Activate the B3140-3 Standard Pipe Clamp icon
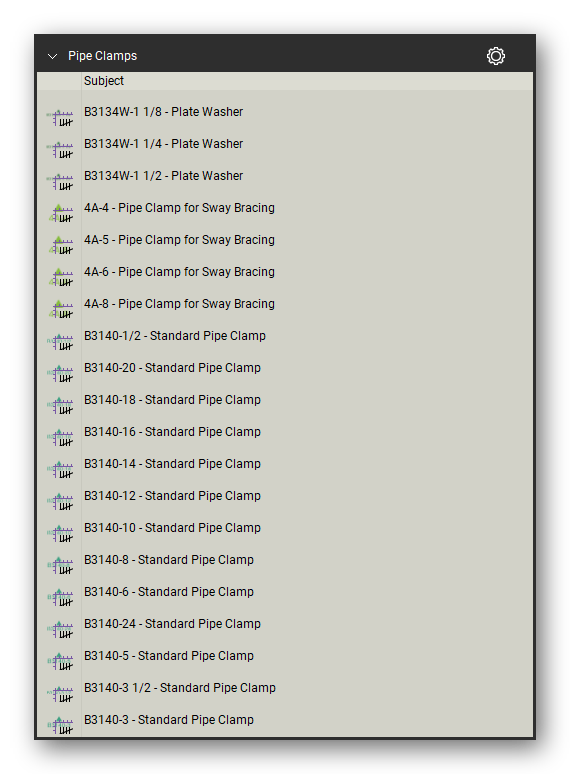570x774 pixels. (60, 725)
